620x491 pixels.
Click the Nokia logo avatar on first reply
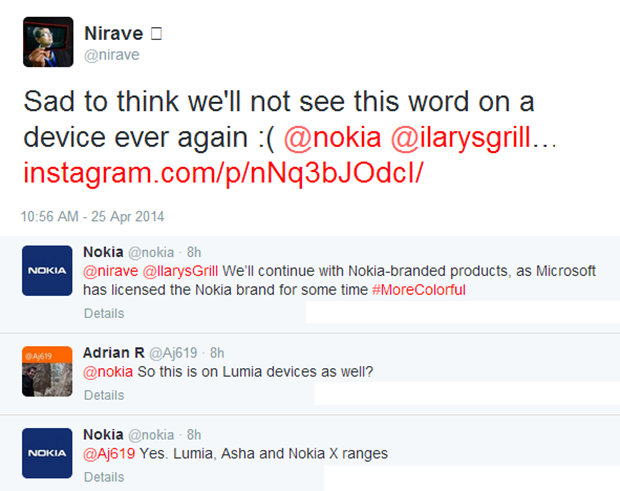[47, 270]
